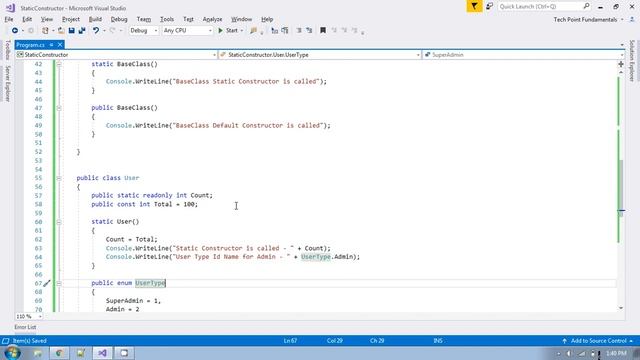Save Program.cs with the disk icon
The image size is (640, 360).
click(71, 31)
